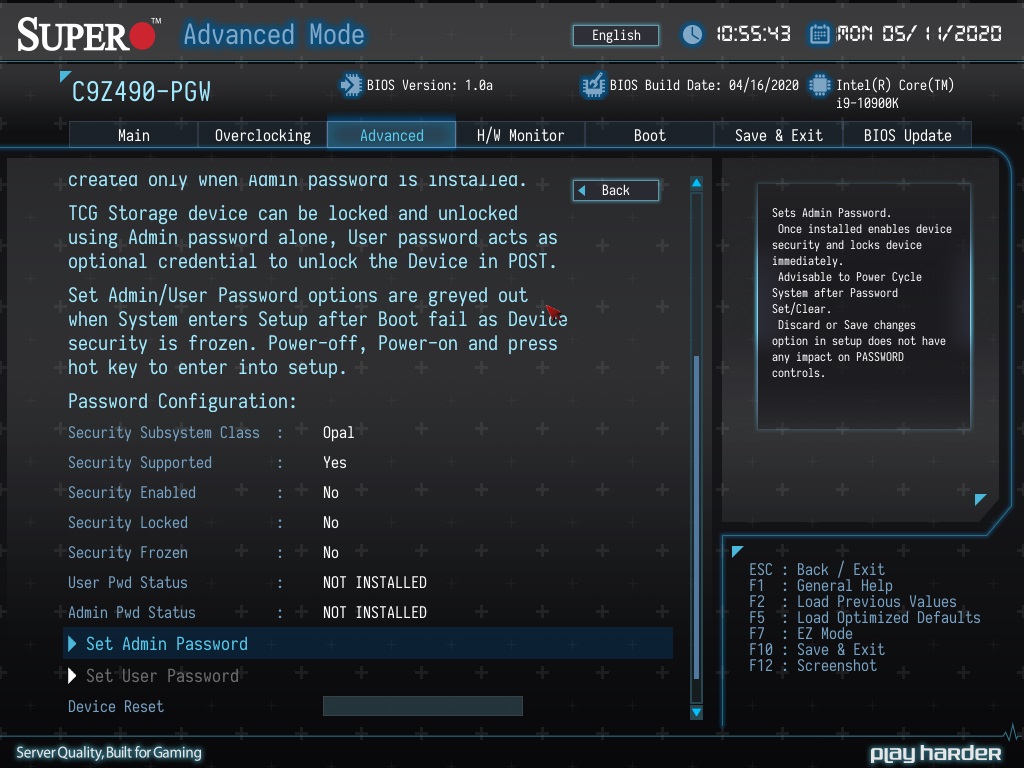Open the H/W Monitor tab
This screenshot has height=768, width=1024.
[520, 135]
